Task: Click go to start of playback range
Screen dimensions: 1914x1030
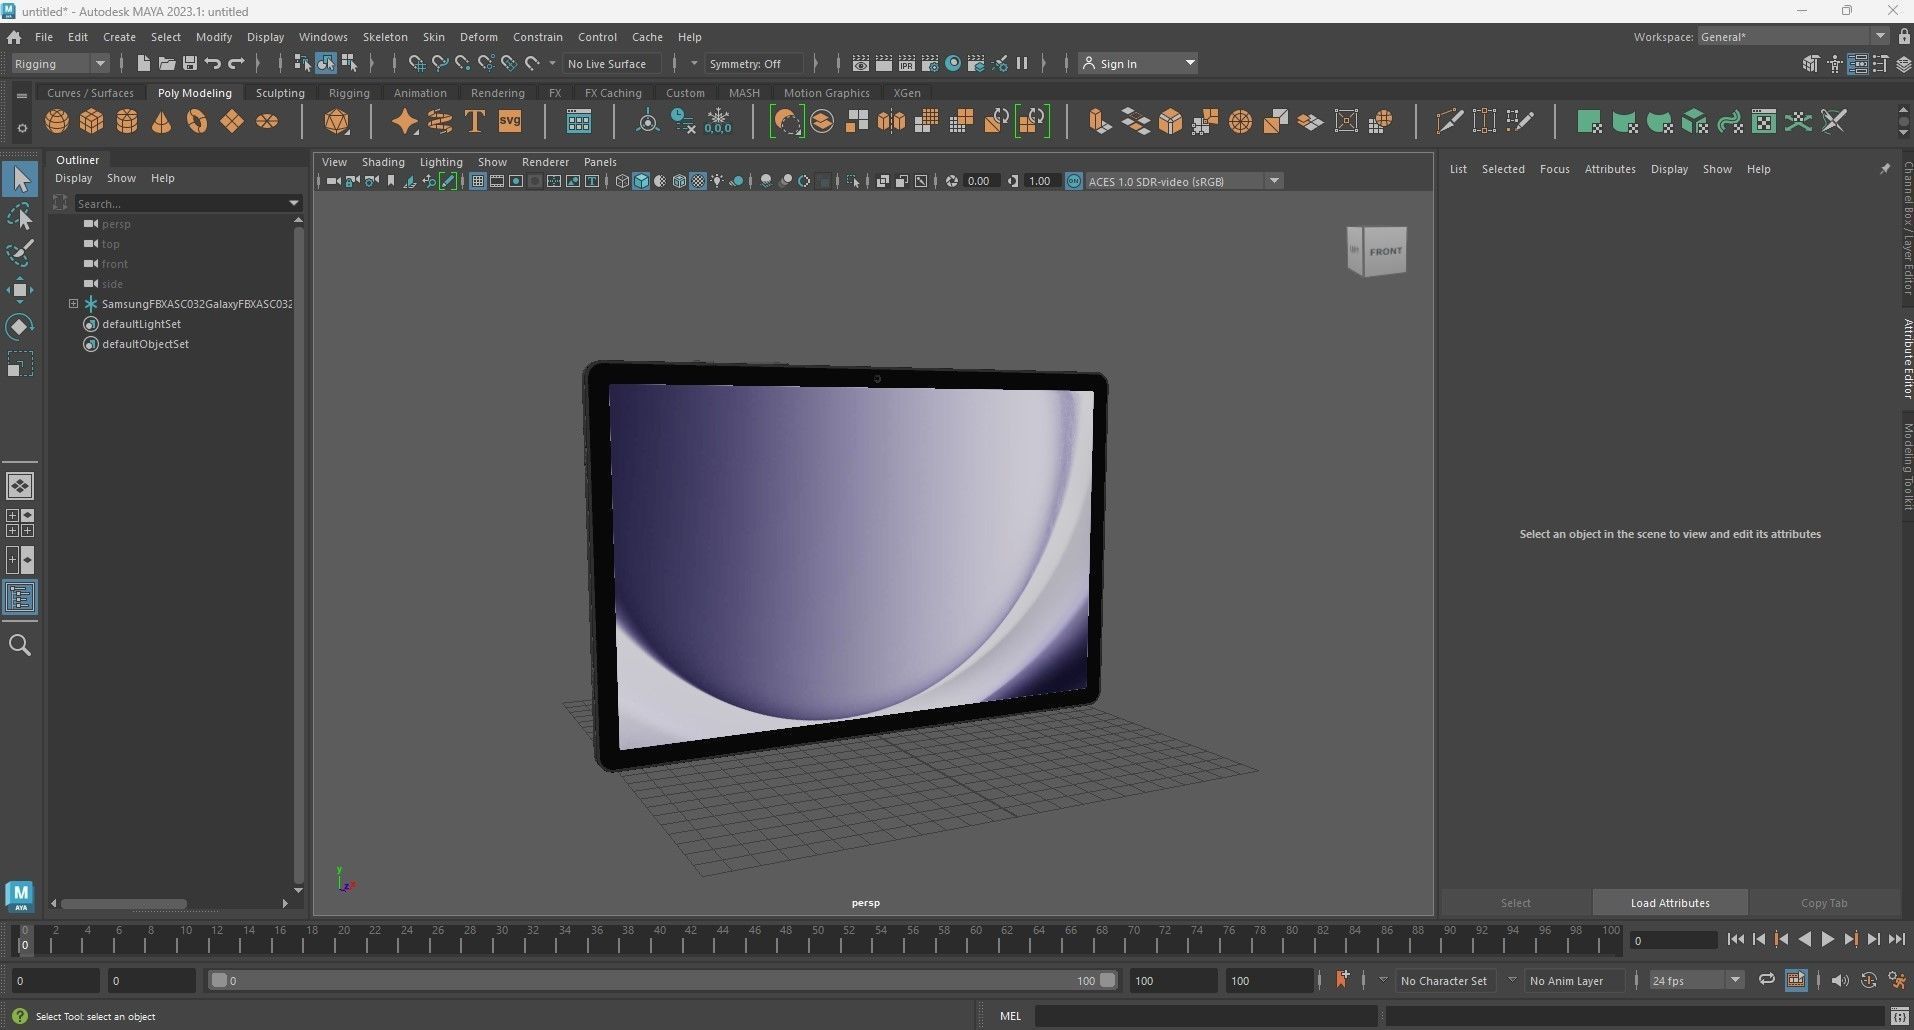Action: point(1735,939)
